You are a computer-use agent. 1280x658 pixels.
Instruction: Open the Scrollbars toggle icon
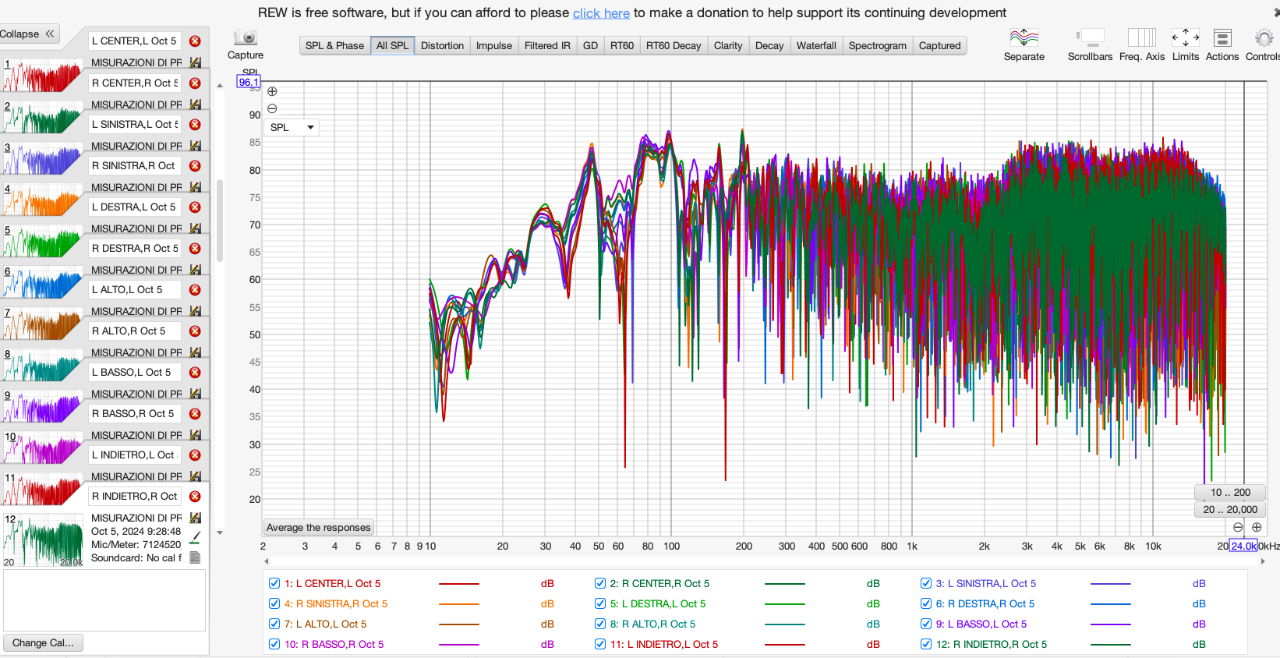click(x=1090, y=38)
